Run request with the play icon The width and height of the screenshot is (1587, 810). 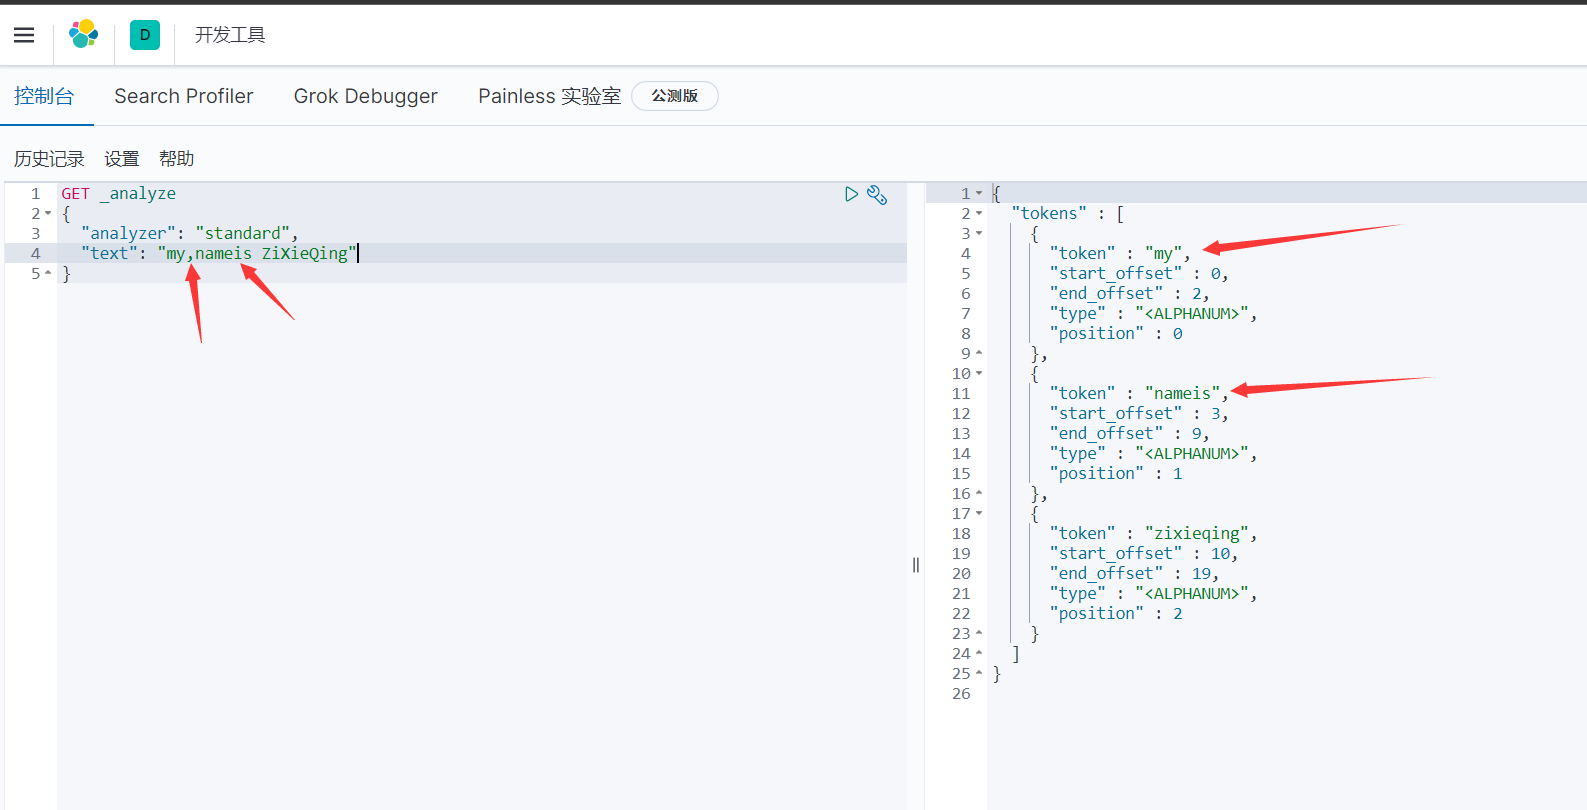point(851,194)
